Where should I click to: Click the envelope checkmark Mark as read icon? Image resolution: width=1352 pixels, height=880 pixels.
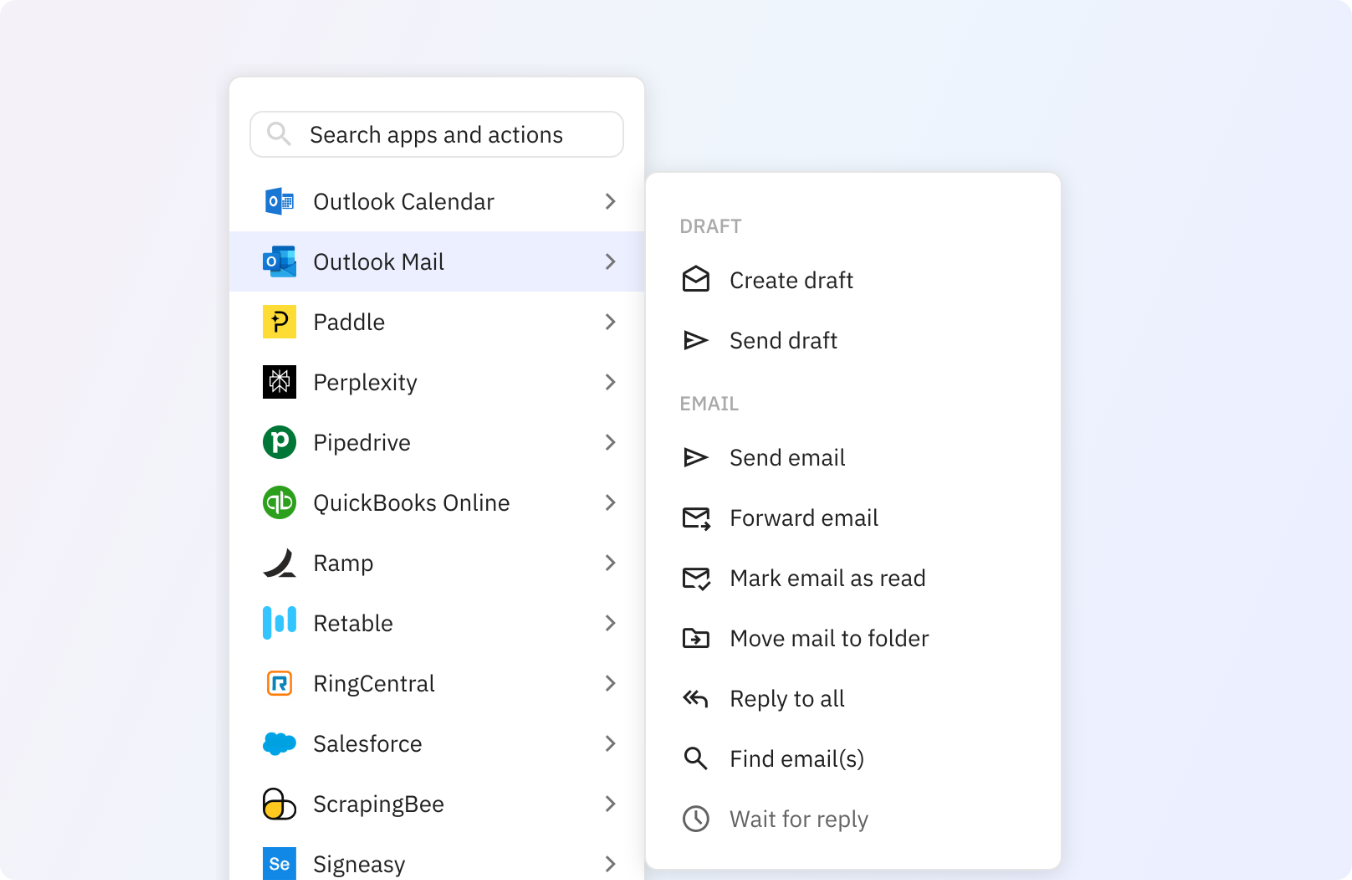click(696, 578)
